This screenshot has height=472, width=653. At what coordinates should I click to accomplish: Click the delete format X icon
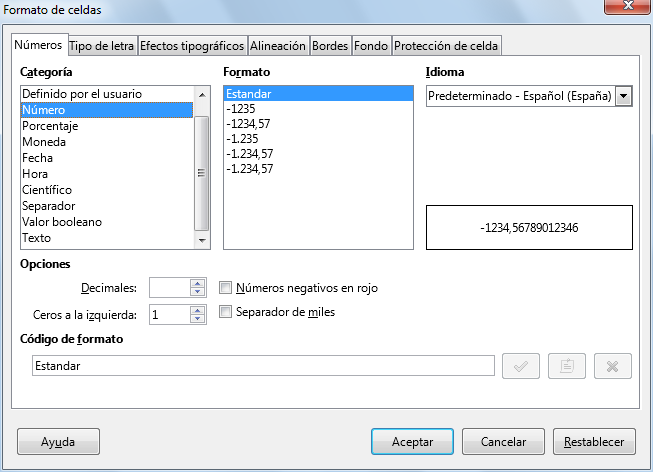point(613,366)
